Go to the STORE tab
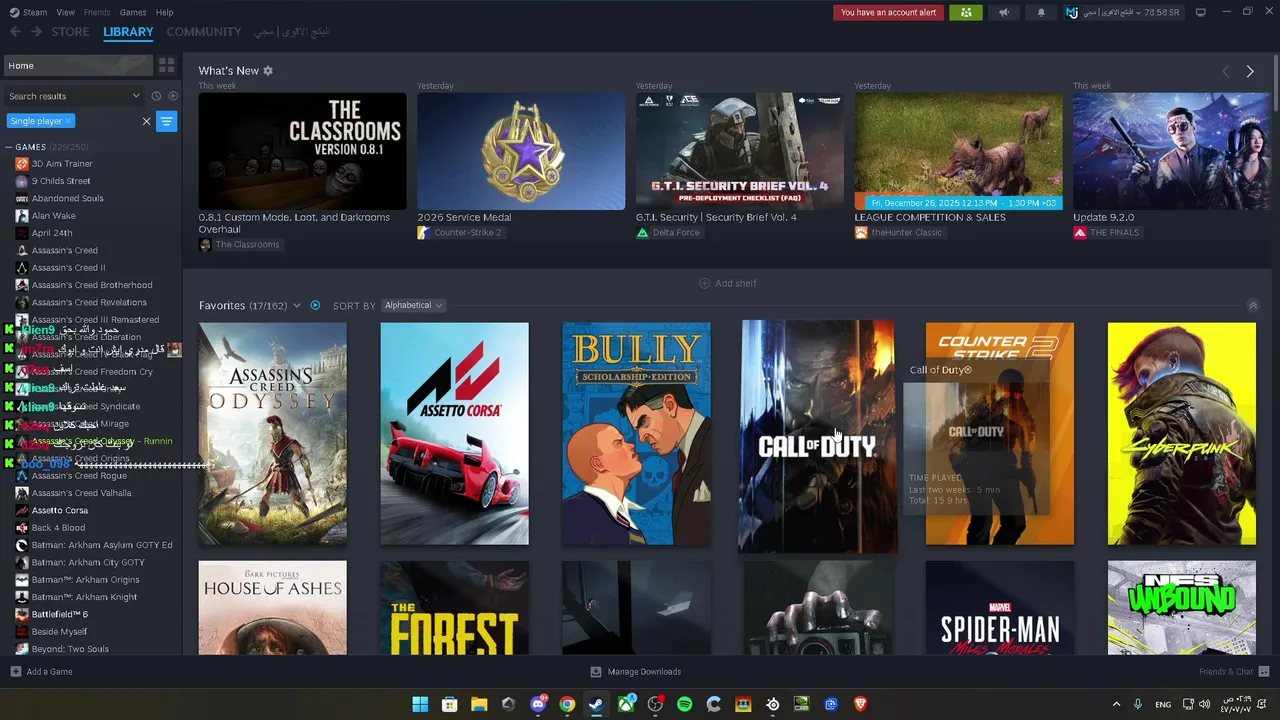Viewport: 1280px width, 720px height. (x=70, y=32)
